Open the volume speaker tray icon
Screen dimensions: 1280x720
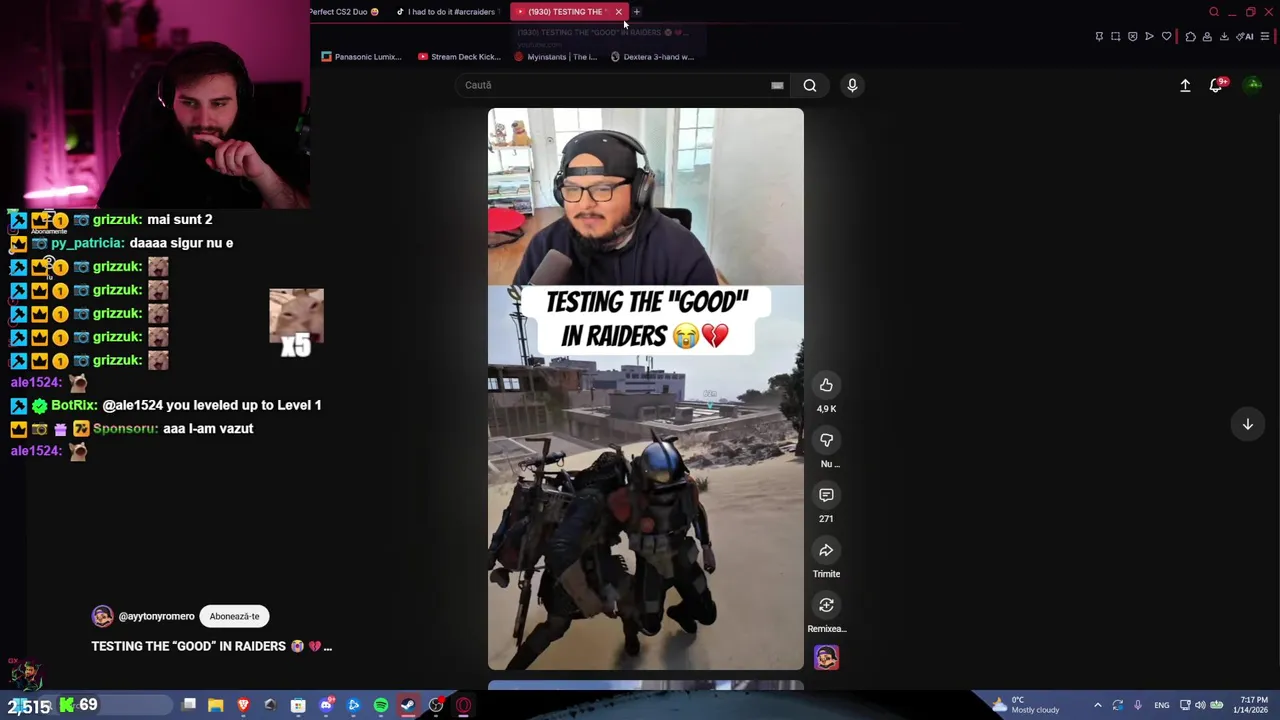[1200, 705]
